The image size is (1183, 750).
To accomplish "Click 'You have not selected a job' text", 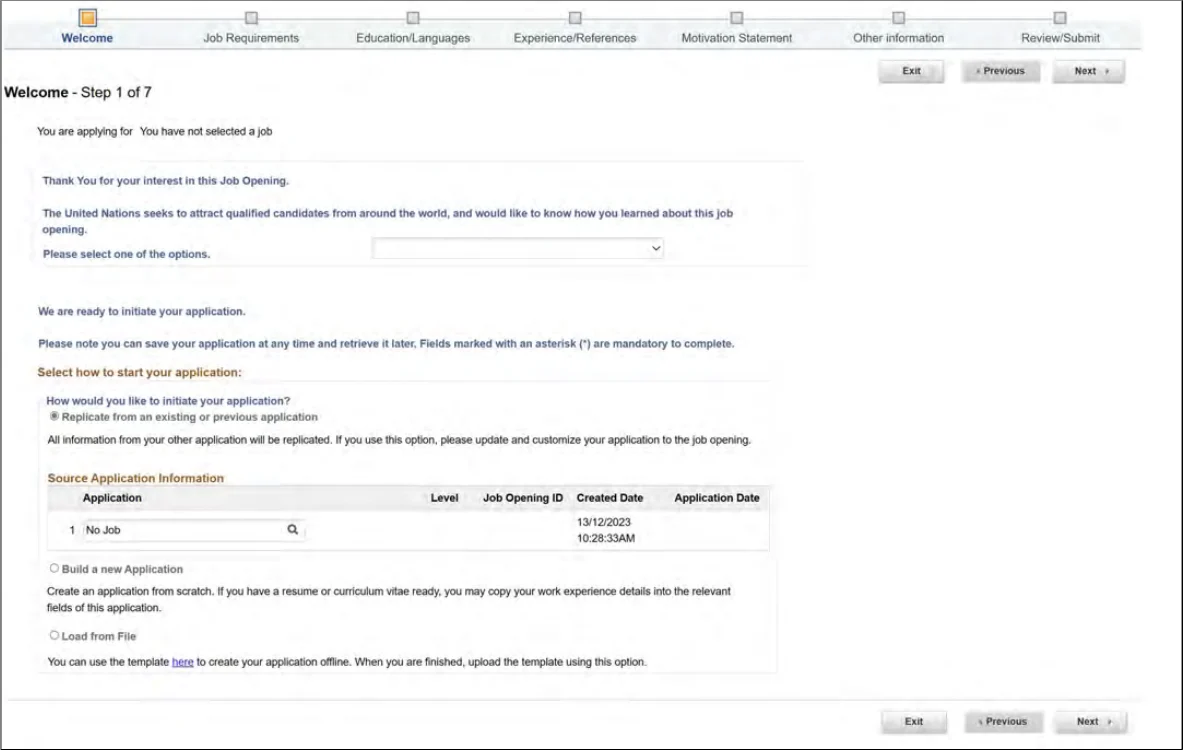I will point(206,131).
